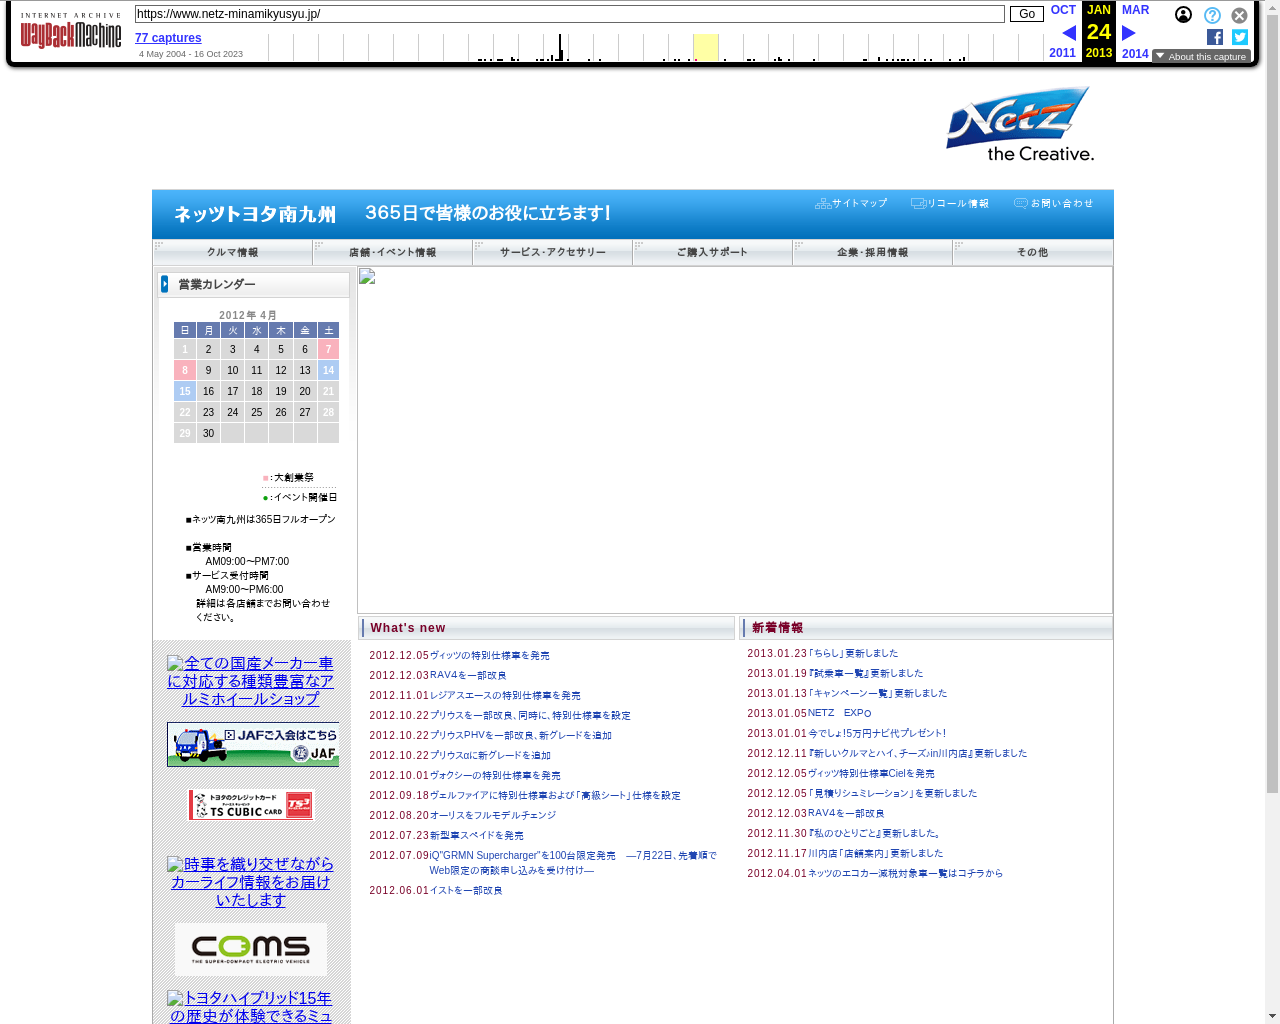This screenshot has width=1280, height=1024.
Task: Go to previous capture with left arrow
Action: [1068, 33]
